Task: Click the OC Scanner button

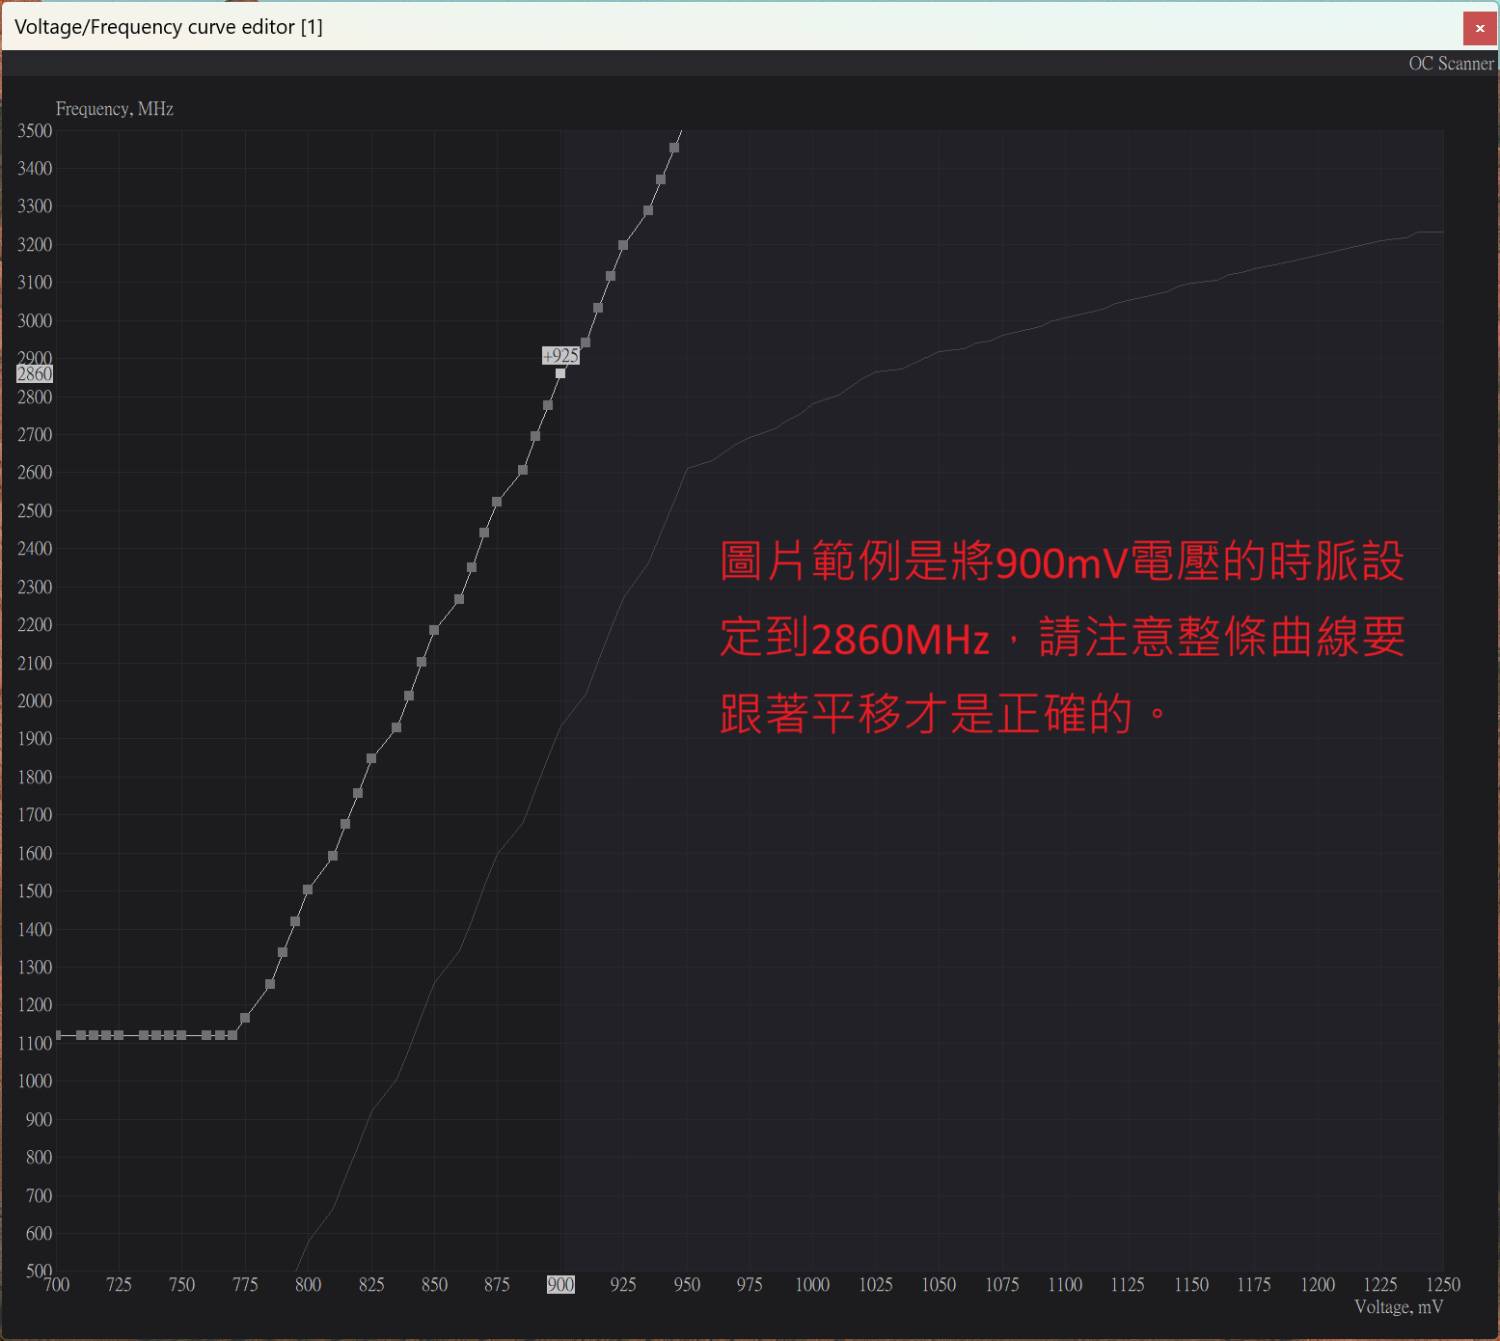Action: pyautogui.click(x=1450, y=63)
